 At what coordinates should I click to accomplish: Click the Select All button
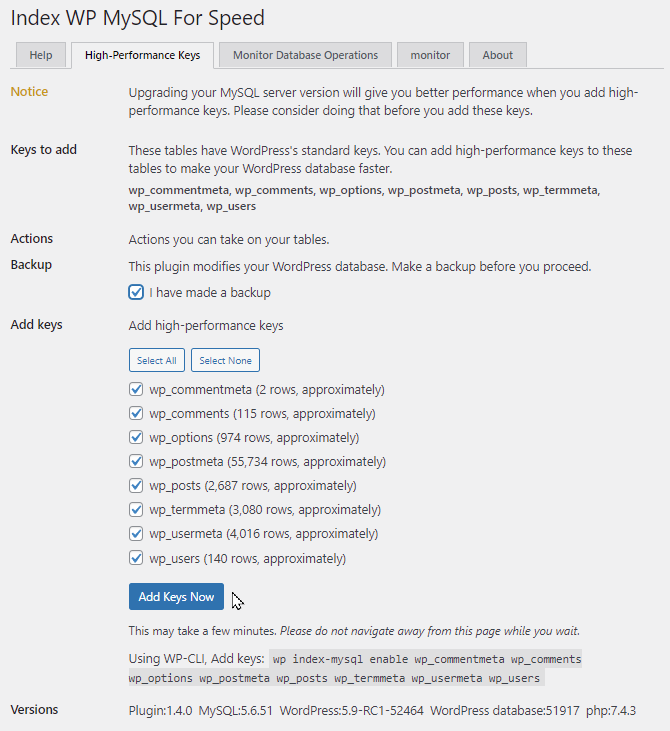pyautogui.click(x=157, y=360)
